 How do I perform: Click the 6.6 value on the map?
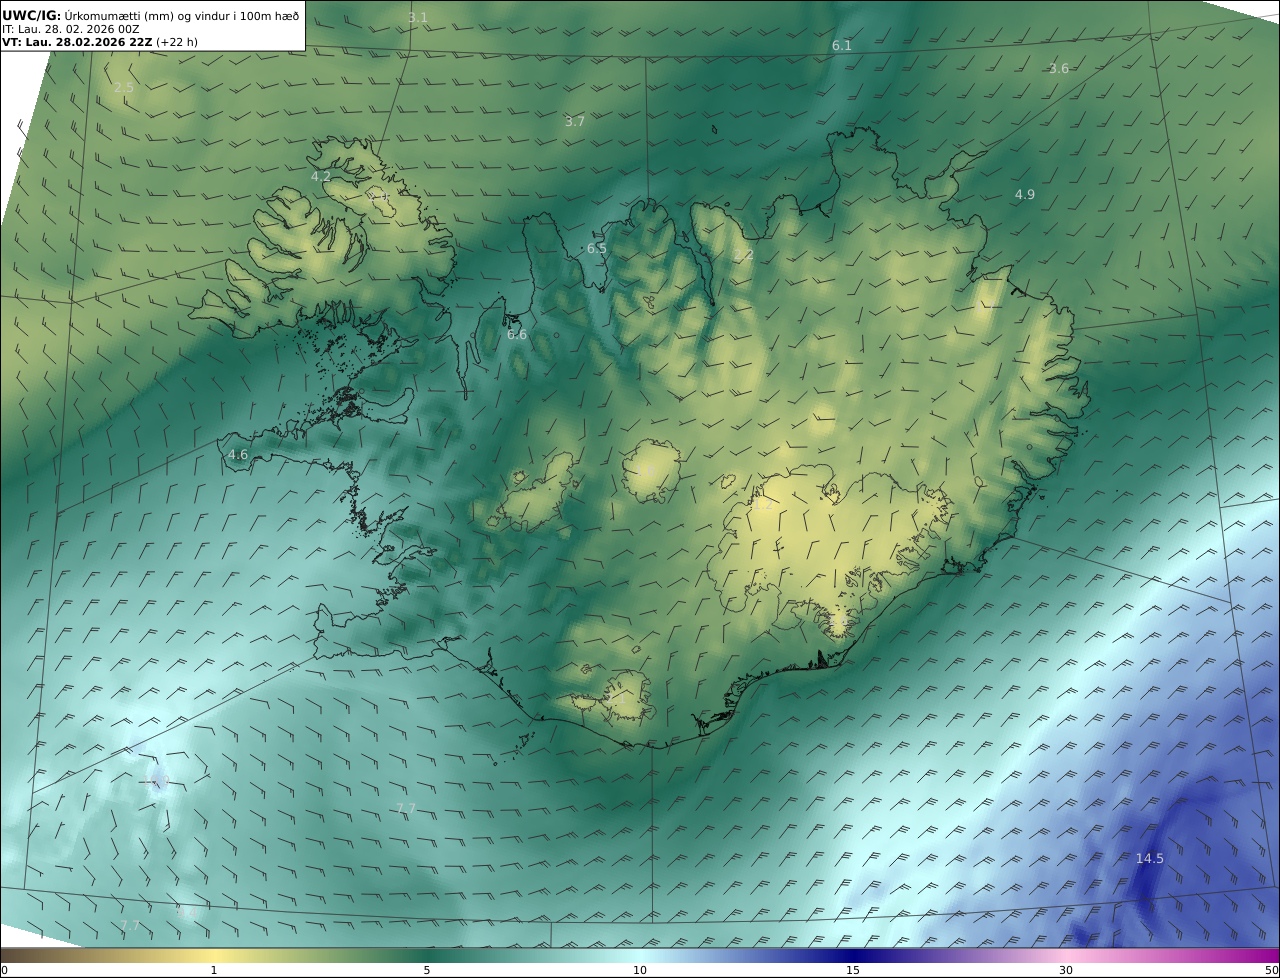click(x=517, y=334)
